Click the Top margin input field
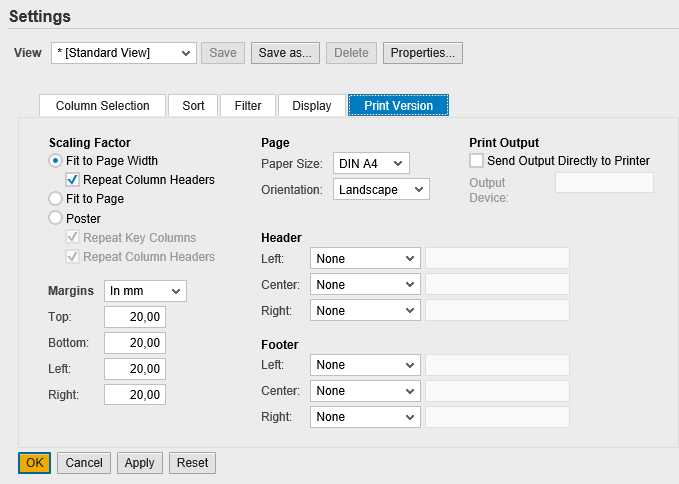This screenshot has height=484, width=679. point(135,317)
